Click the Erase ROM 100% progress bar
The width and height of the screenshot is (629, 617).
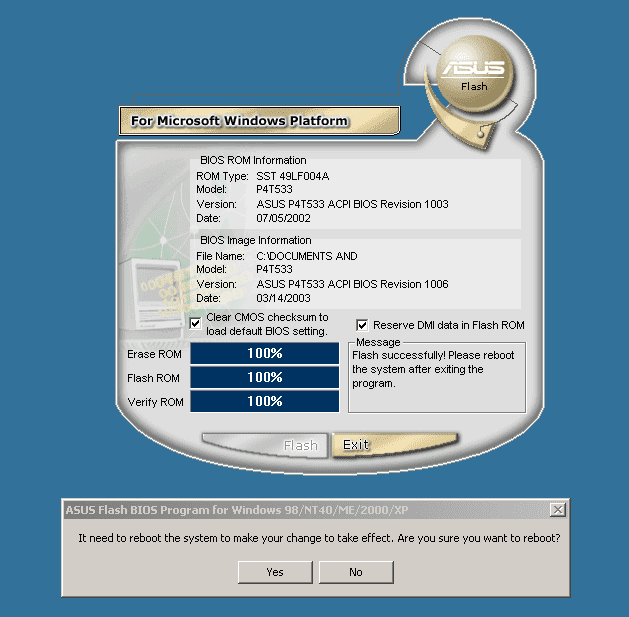(x=265, y=353)
